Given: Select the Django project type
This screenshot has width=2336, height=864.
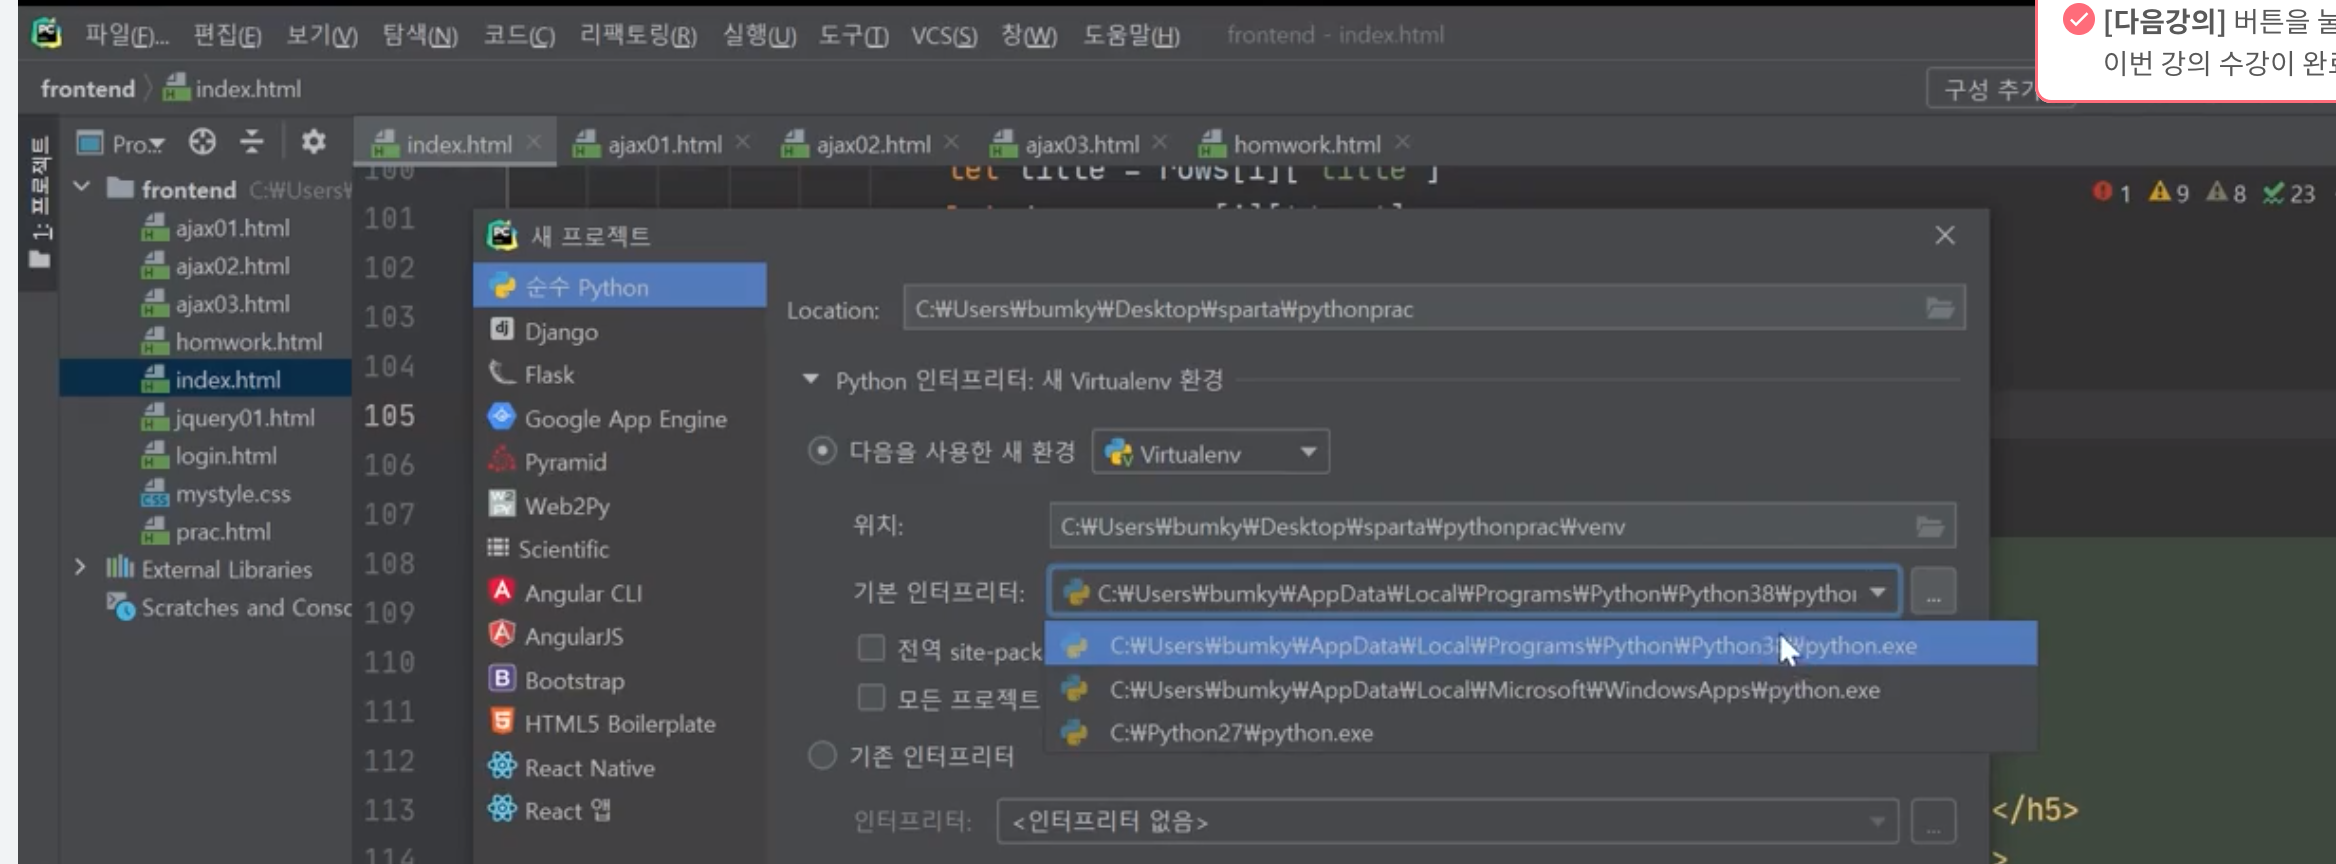Looking at the screenshot, I should (x=619, y=331).
